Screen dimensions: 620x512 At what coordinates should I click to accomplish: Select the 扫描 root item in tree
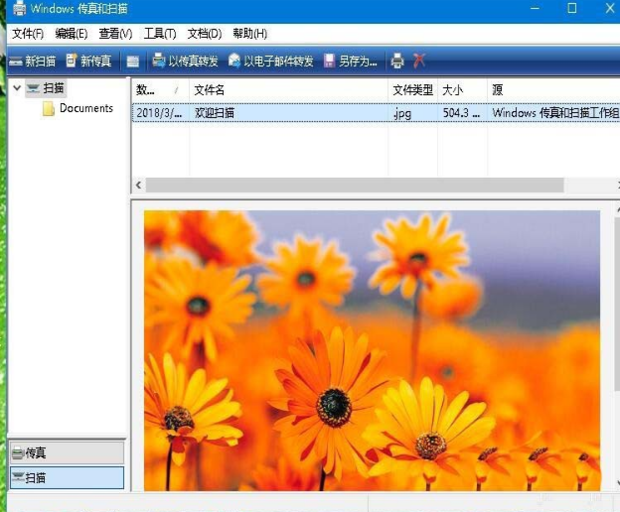click(46, 88)
